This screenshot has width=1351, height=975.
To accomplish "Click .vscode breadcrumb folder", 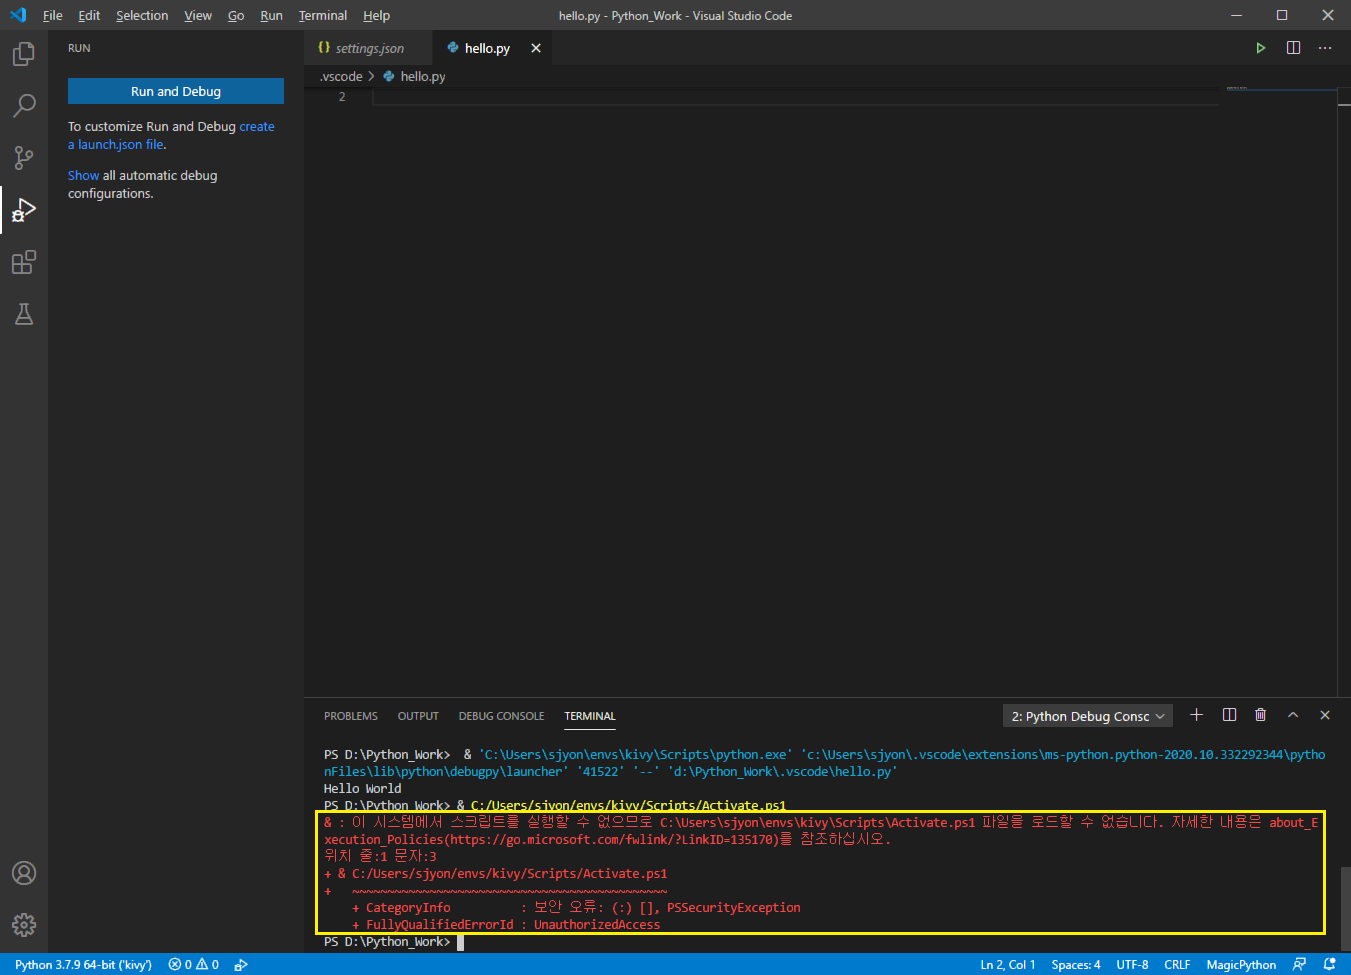I will (x=341, y=76).
